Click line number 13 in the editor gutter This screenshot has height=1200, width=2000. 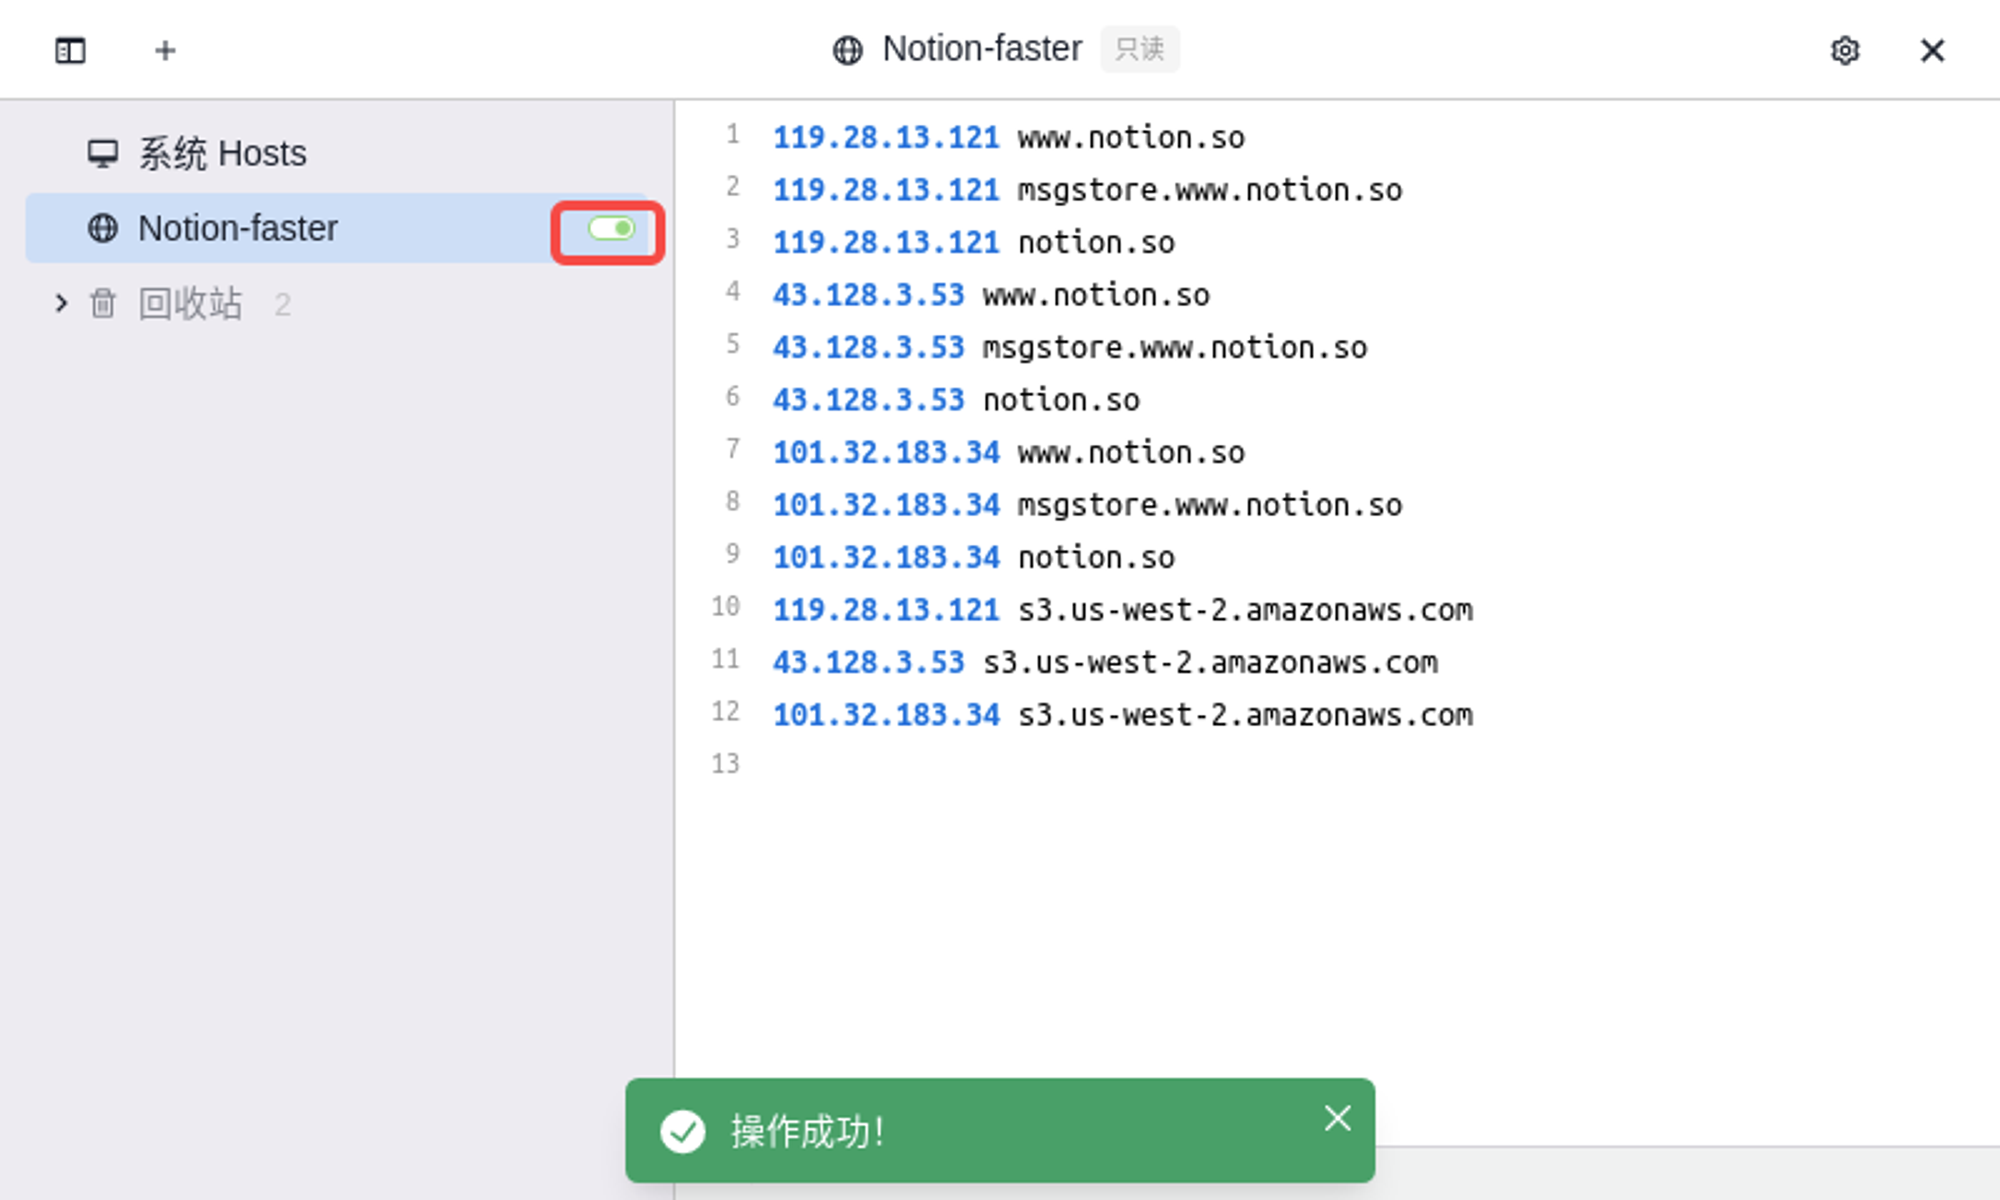pyautogui.click(x=725, y=764)
